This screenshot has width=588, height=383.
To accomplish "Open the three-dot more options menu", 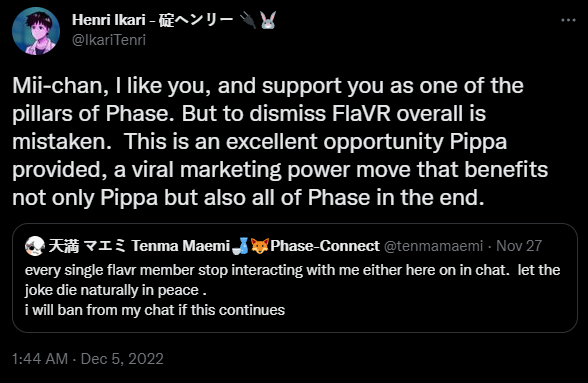I will [x=568, y=20].
